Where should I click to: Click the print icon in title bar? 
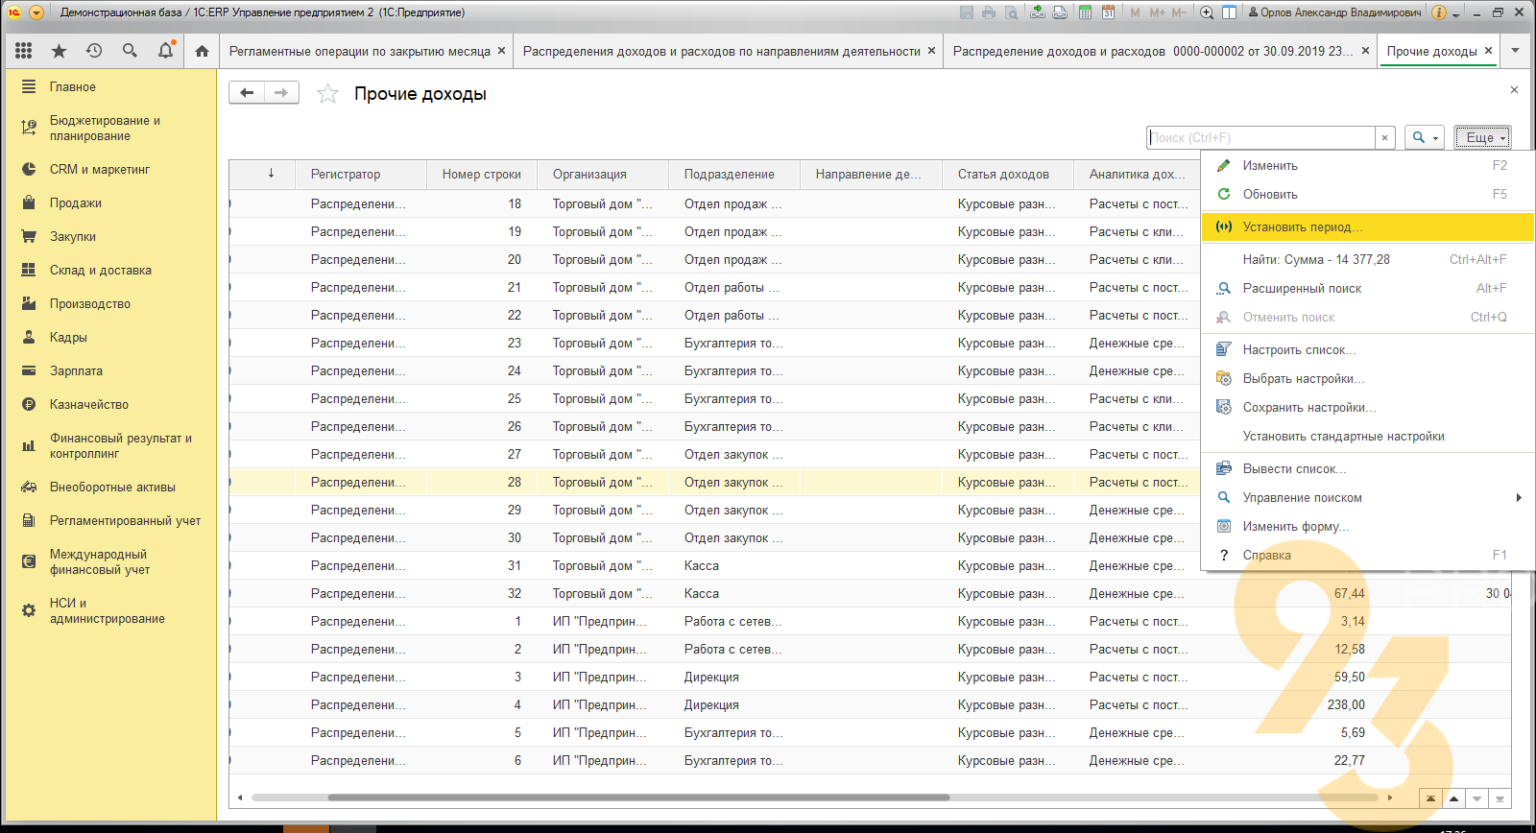[989, 13]
